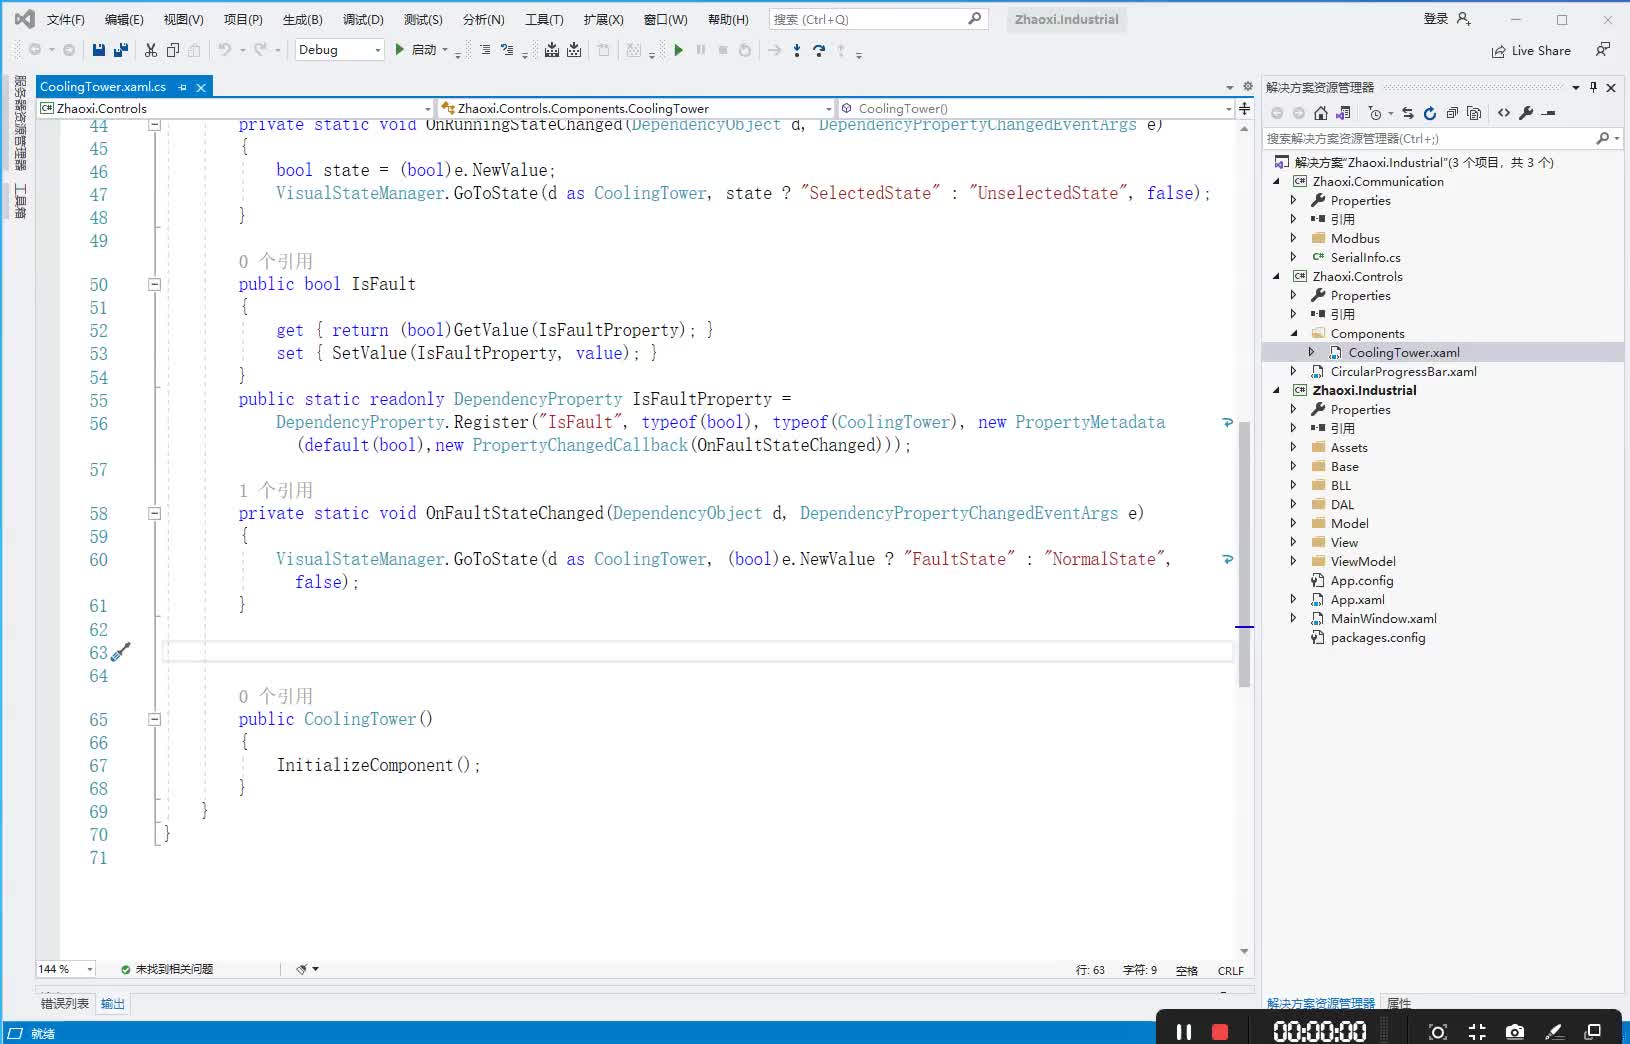Viewport: 1630px width, 1044px height.
Task: Click the Undo arrow icon
Action: [225, 50]
